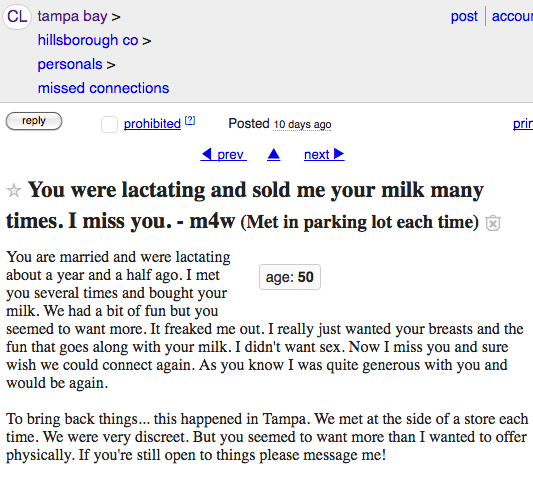
Task: Click the print link at right
Action: (x=523, y=124)
